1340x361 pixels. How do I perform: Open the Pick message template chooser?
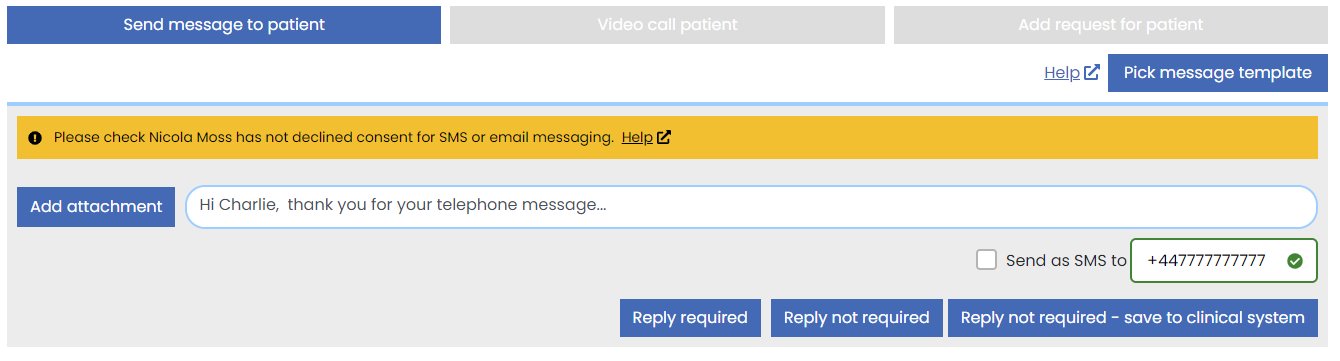click(1218, 73)
